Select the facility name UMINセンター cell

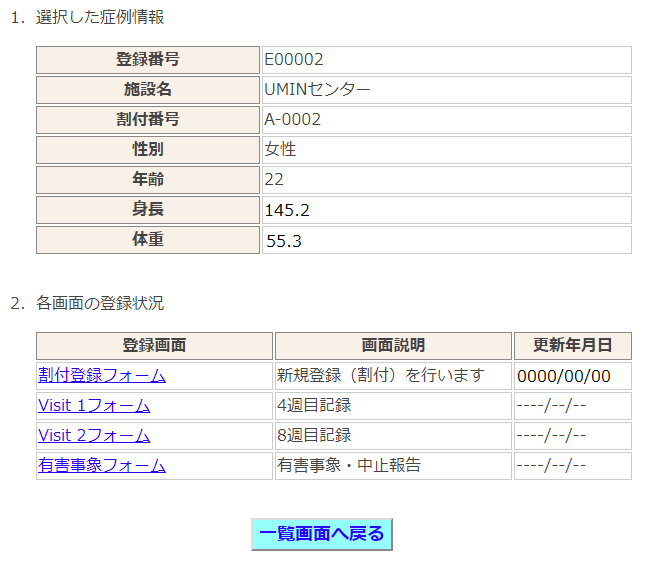317,90
